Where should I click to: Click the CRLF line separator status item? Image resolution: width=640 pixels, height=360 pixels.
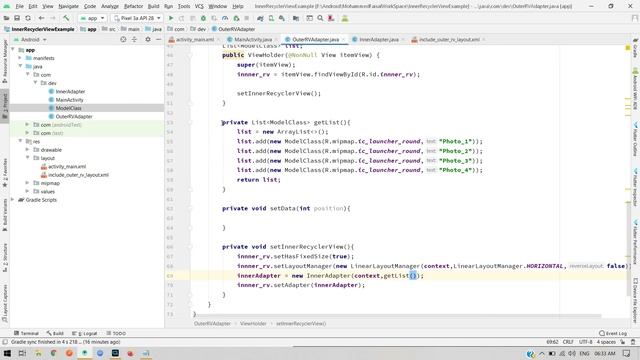568,342
